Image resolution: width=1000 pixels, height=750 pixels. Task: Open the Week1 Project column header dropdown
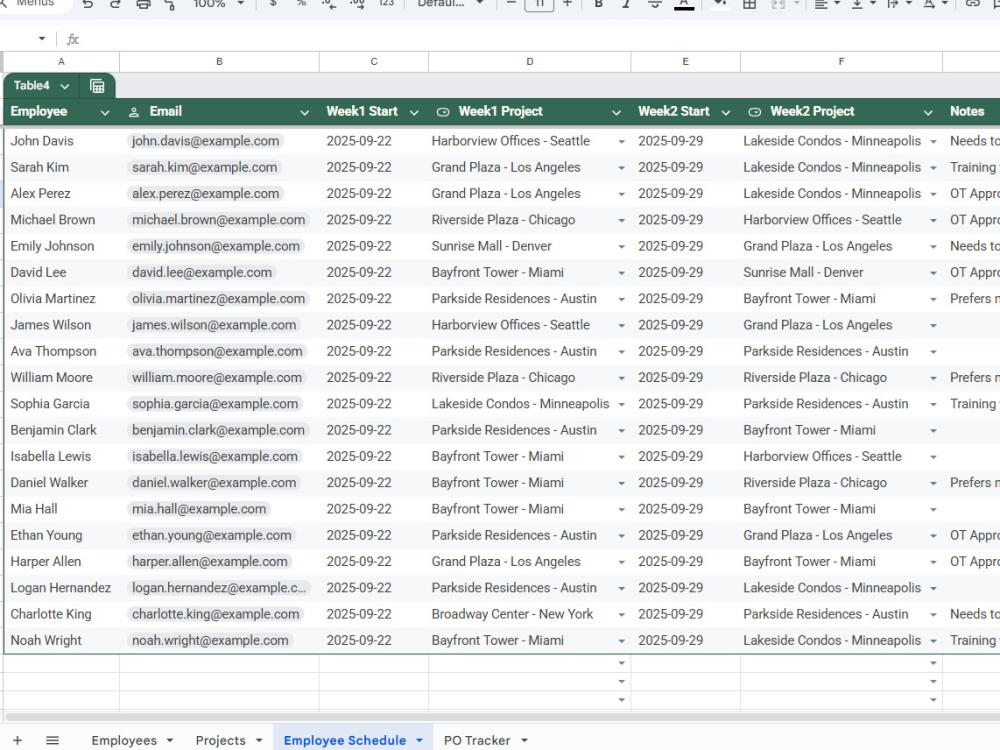click(616, 112)
